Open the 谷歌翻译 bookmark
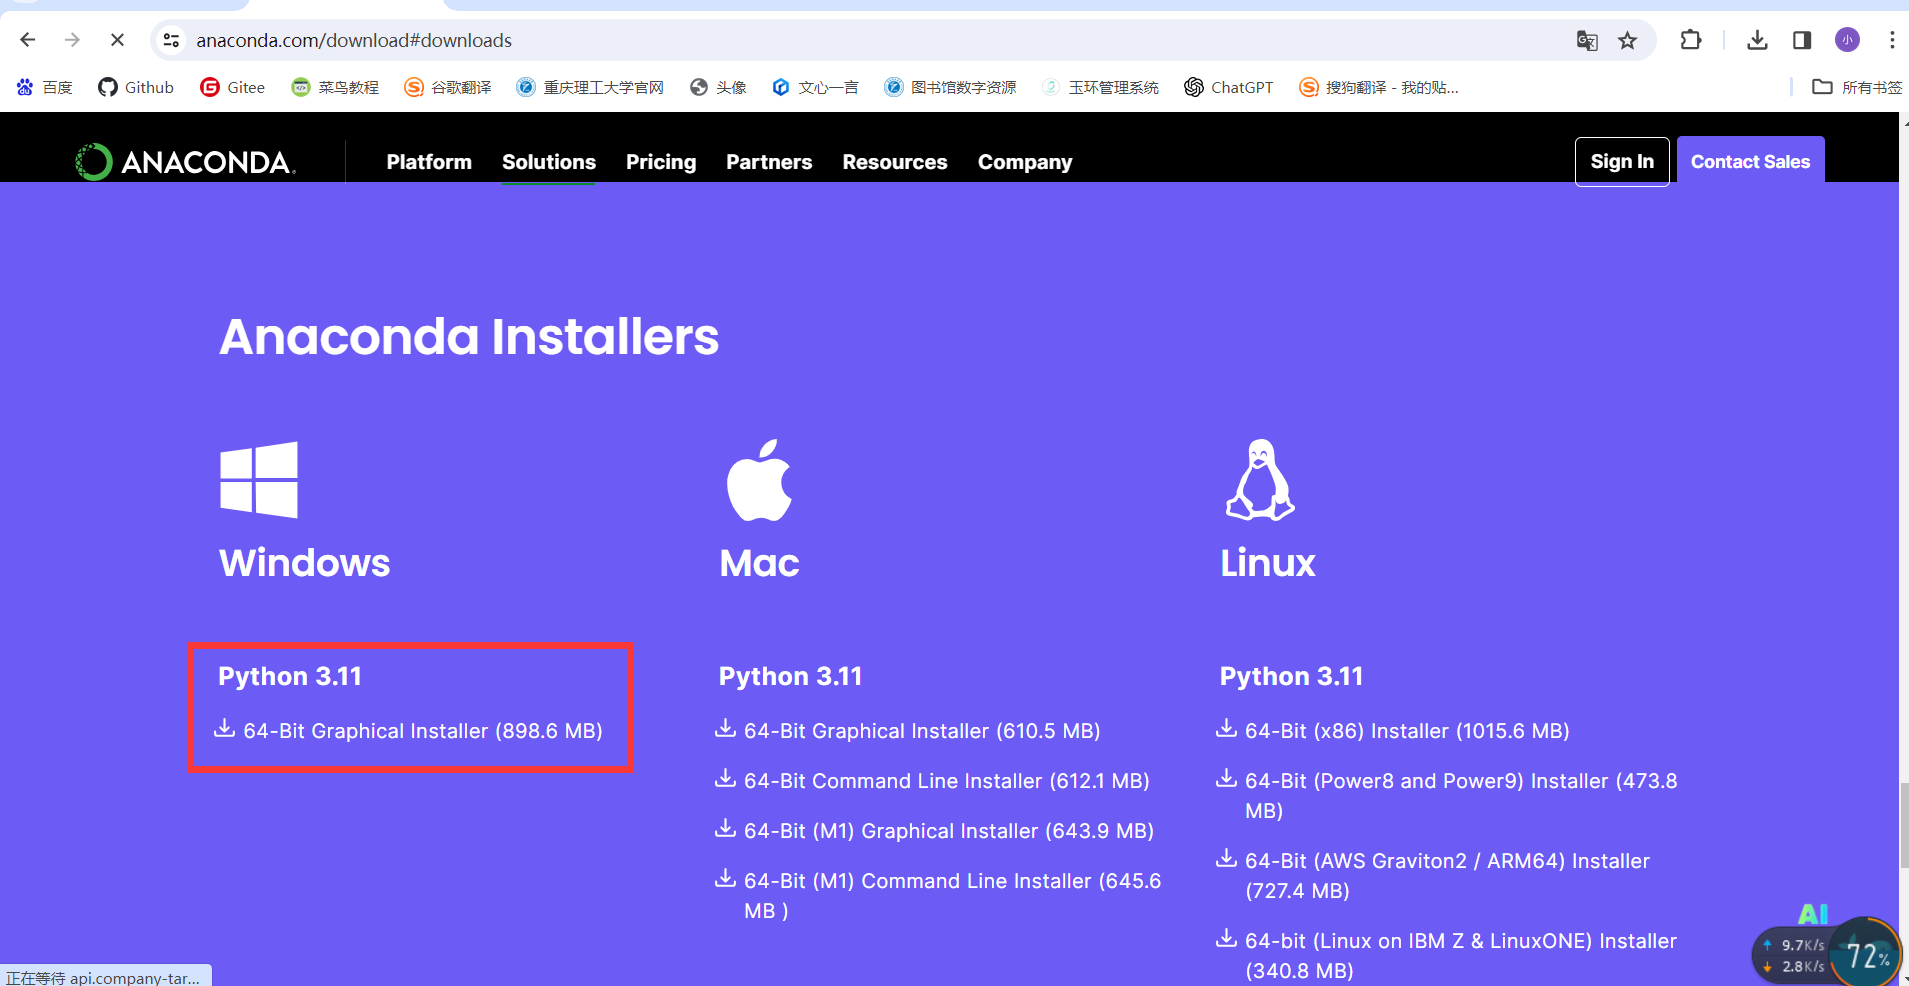This screenshot has width=1909, height=986. pos(448,87)
